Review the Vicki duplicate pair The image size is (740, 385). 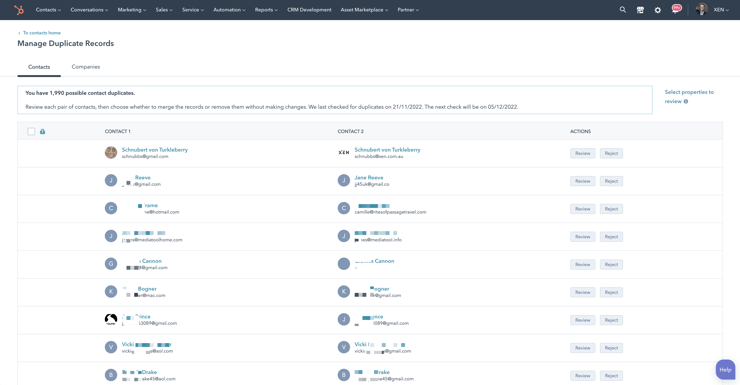pos(582,348)
